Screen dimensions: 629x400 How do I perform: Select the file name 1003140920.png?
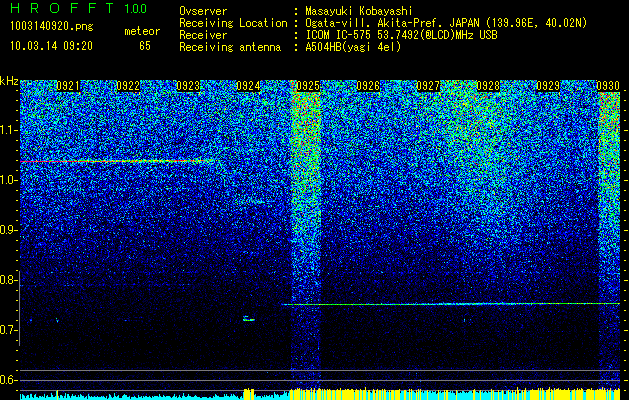pos(52,27)
